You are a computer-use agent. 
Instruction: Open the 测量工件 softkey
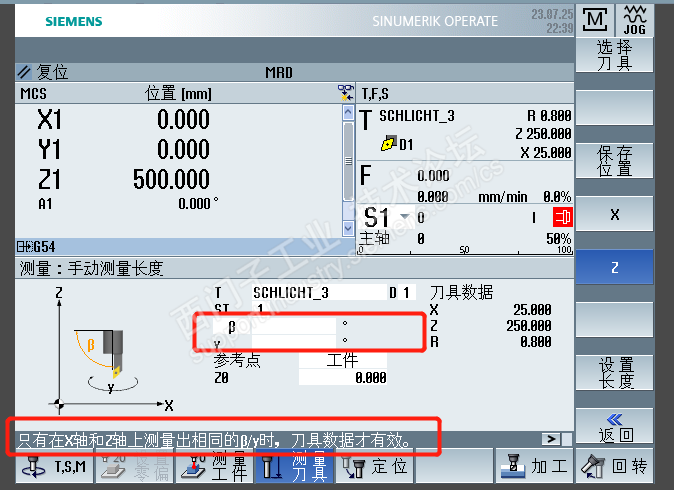pos(214,466)
